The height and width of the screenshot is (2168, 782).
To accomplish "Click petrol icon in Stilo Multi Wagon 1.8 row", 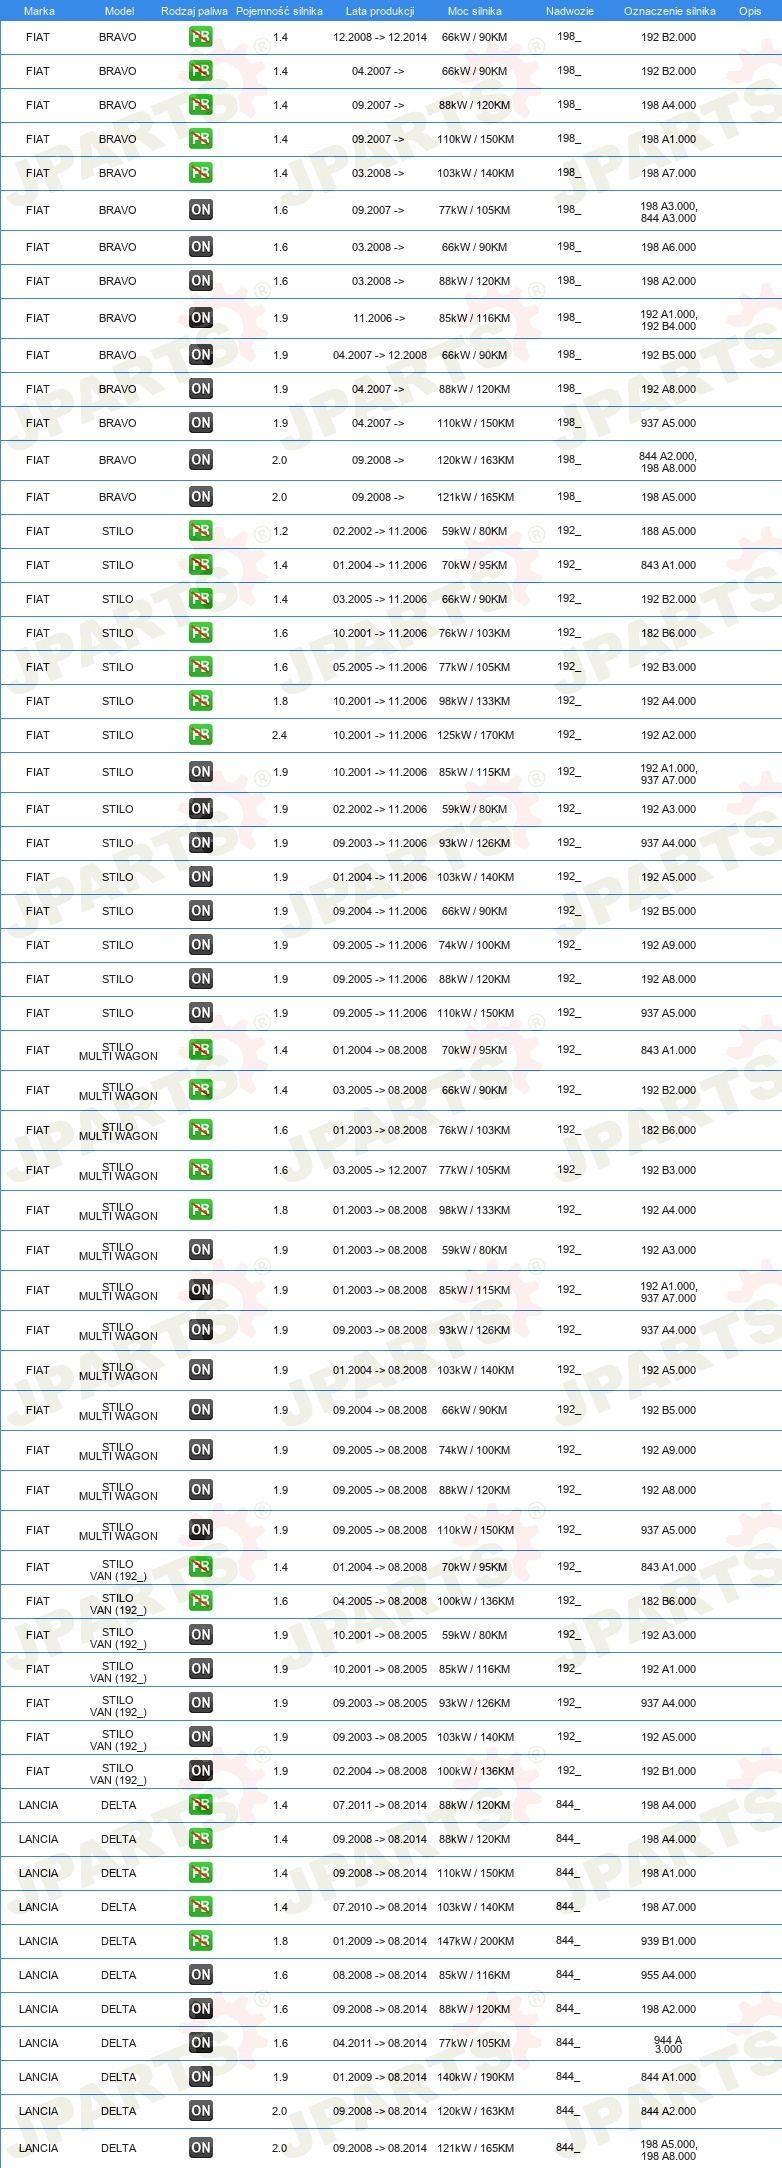I will pyautogui.click(x=201, y=1210).
